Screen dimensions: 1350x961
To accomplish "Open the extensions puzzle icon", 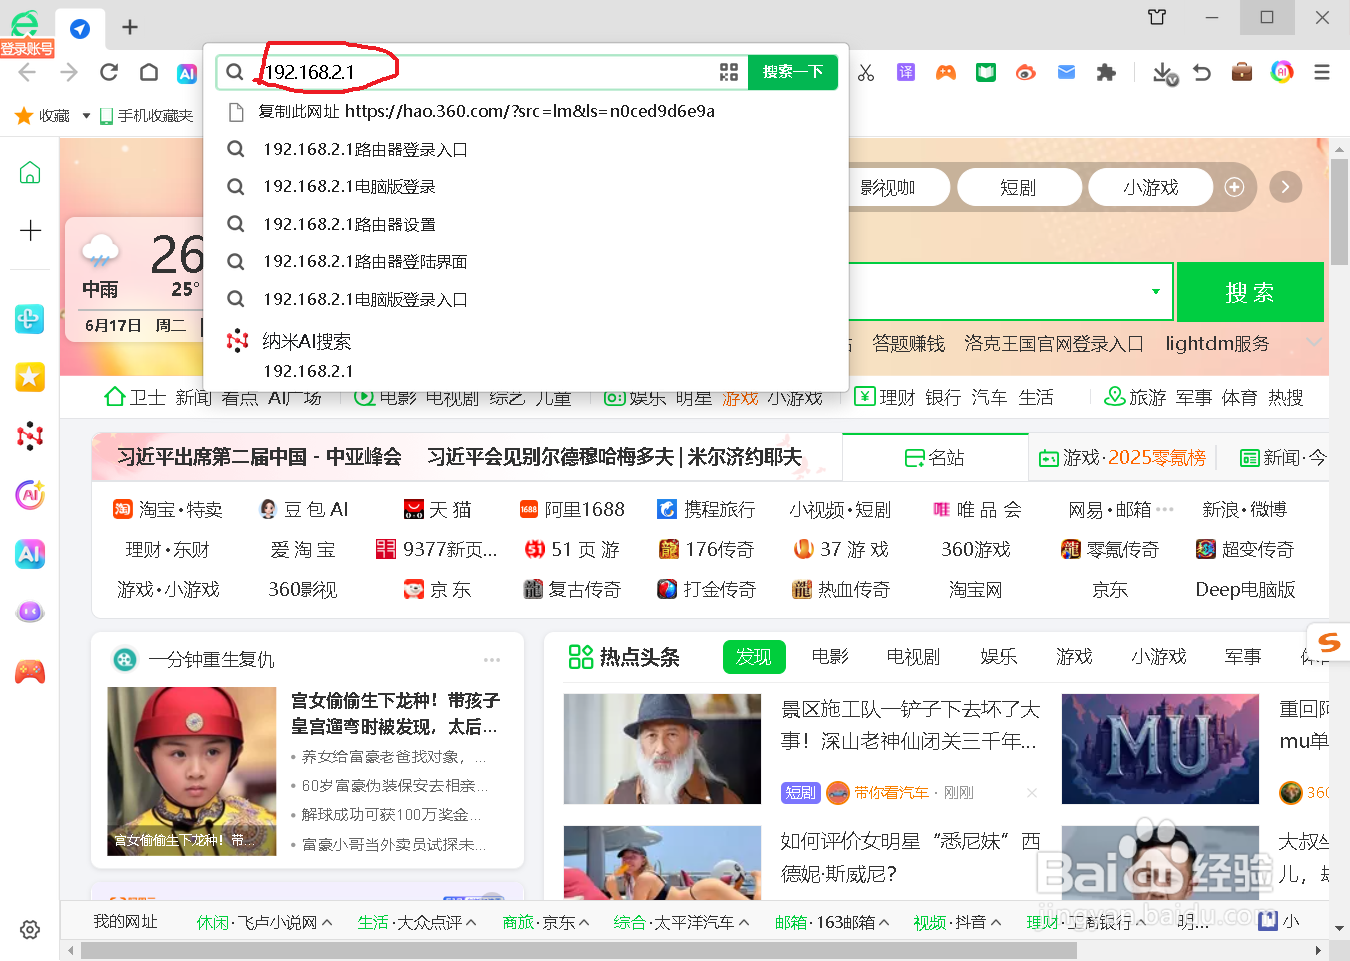I will click(x=1106, y=72).
